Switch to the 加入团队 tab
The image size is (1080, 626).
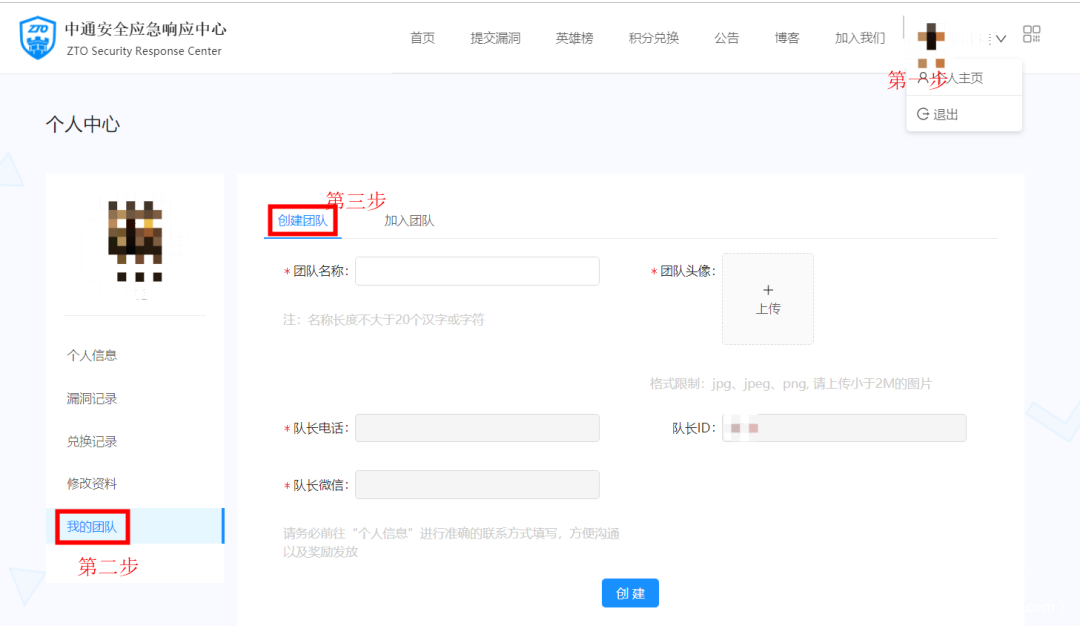[409, 220]
